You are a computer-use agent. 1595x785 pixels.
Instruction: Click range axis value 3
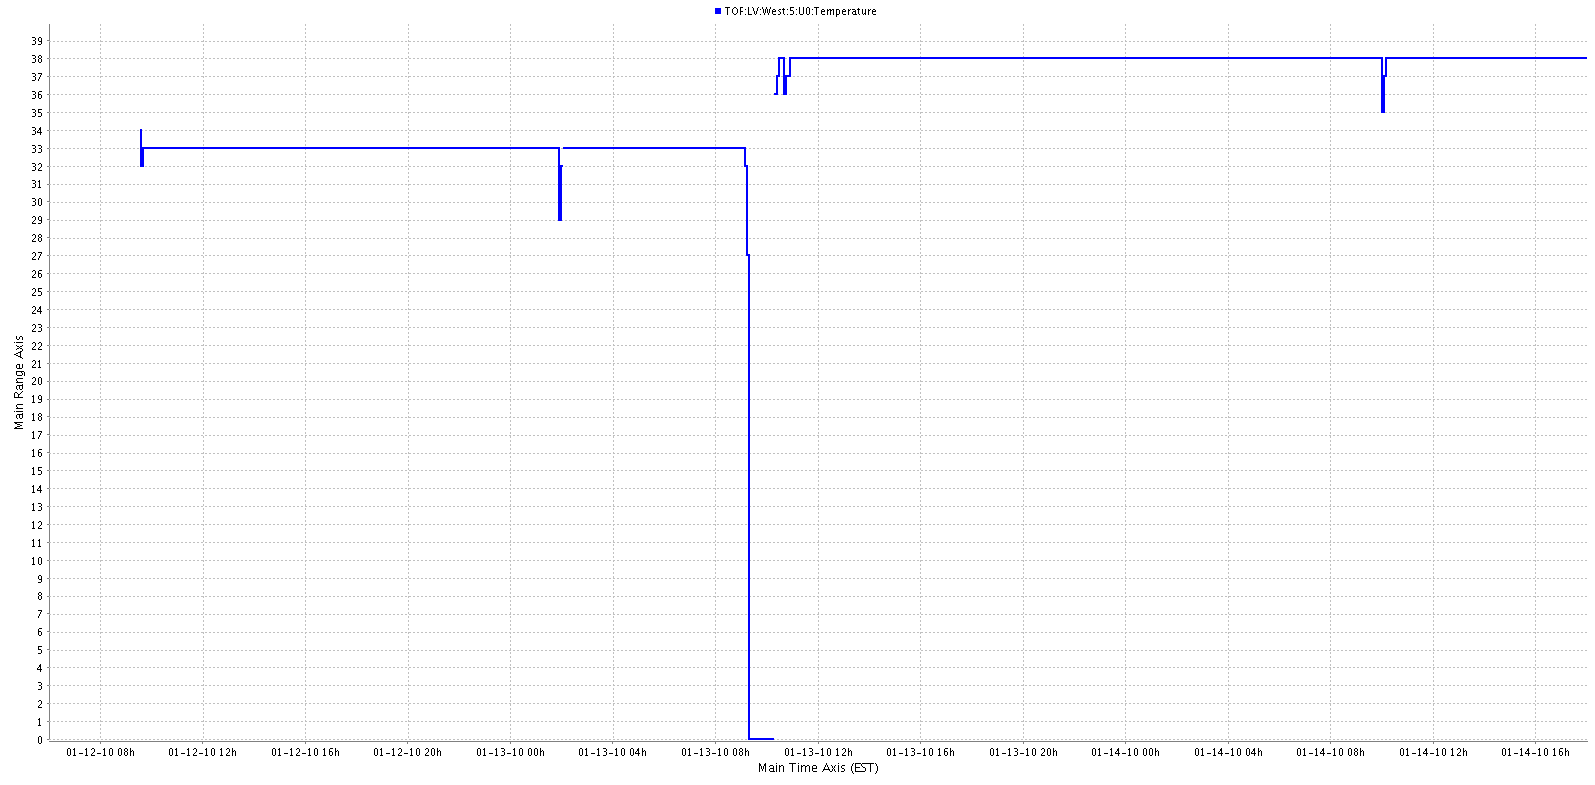[40, 686]
